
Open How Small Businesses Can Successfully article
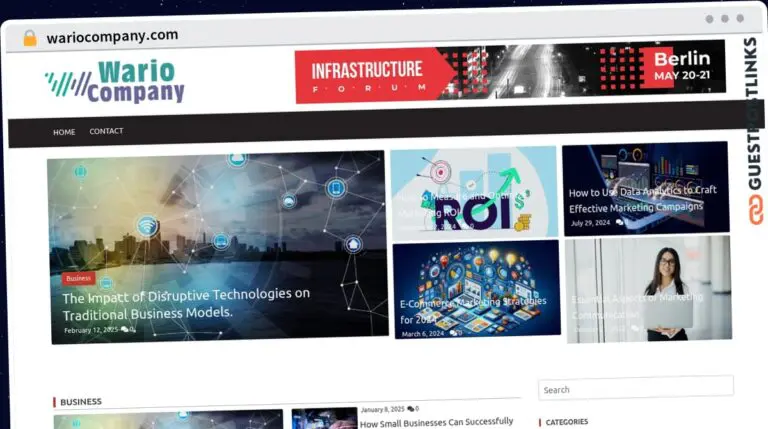436,423
